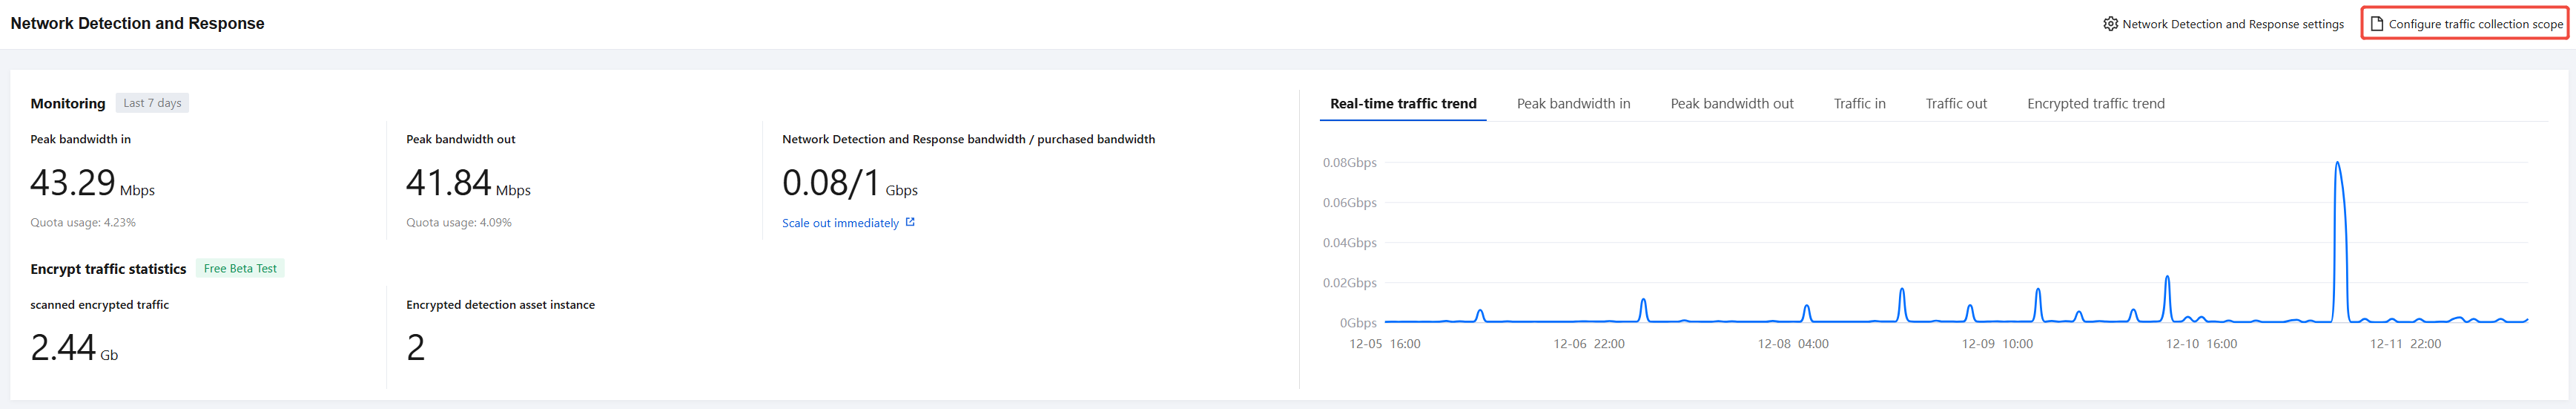
Task: Open Network Detection and Response settings
Action: click(2232, 24)
